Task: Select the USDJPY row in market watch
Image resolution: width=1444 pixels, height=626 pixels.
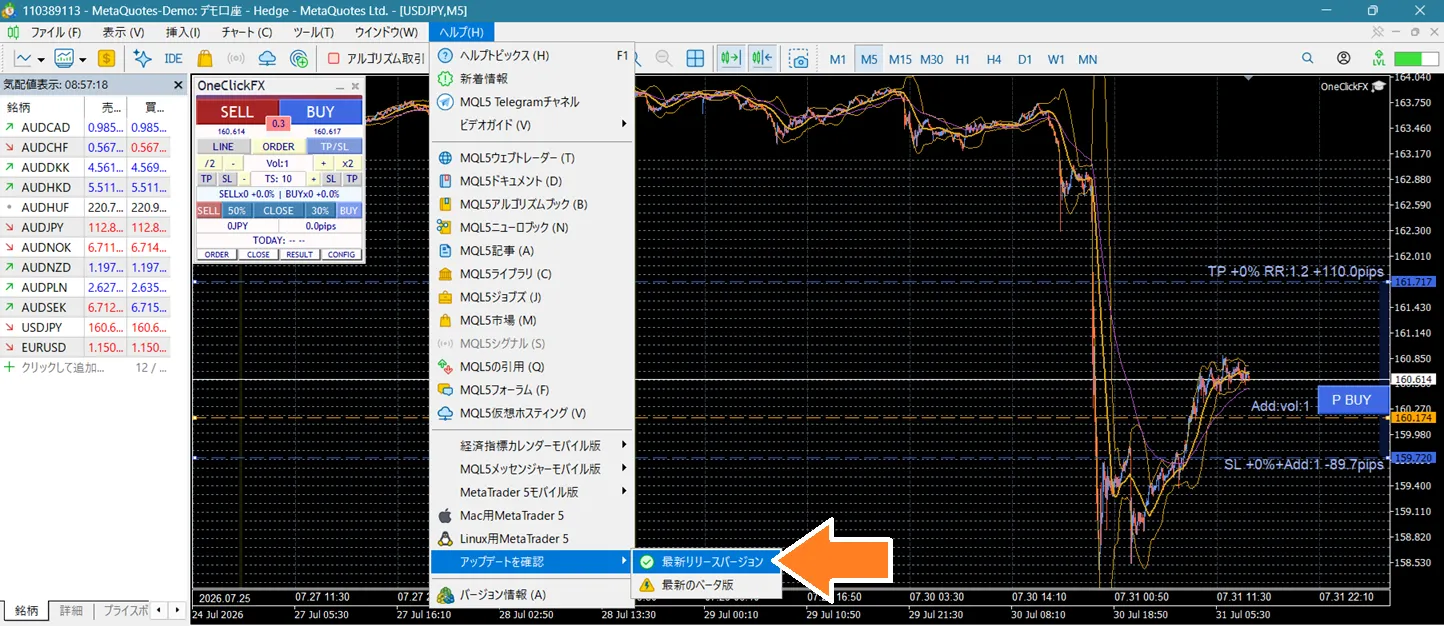Action: click(x=86, y=327)
